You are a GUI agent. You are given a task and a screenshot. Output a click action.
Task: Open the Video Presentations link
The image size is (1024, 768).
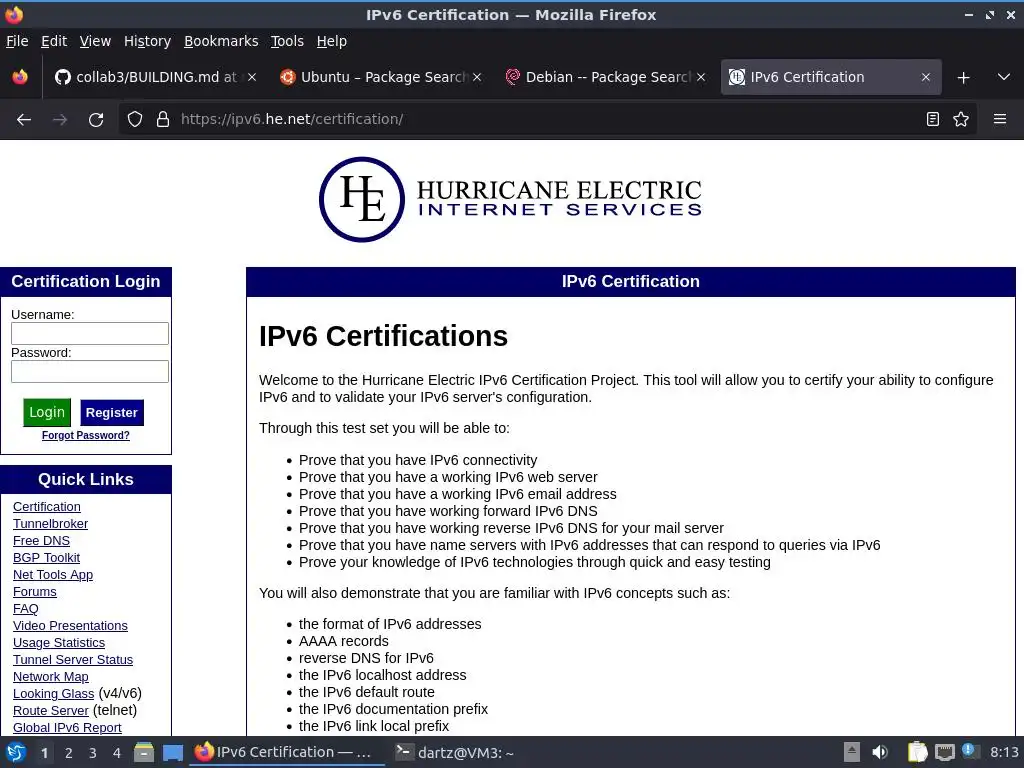pos(71,626)
